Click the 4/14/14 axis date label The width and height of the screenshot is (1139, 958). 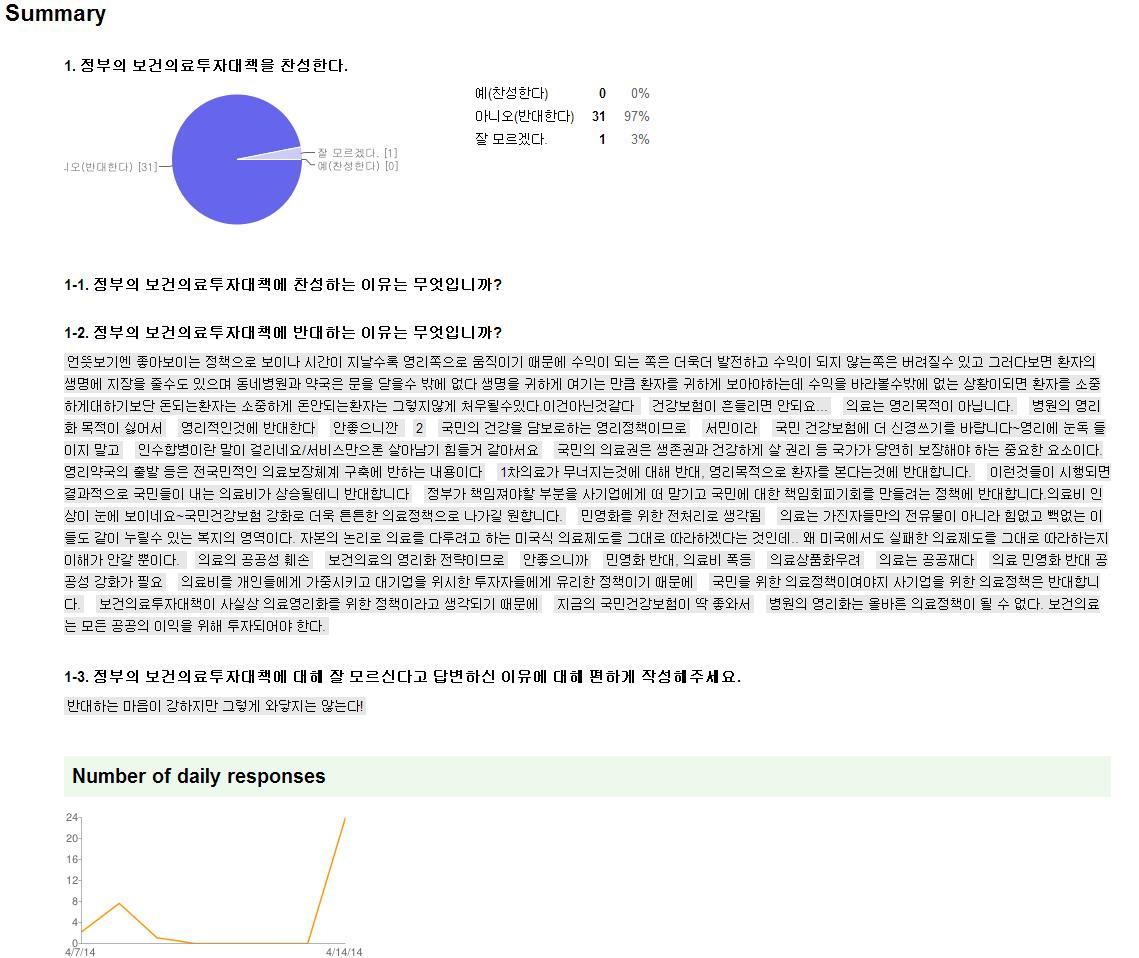344,952
